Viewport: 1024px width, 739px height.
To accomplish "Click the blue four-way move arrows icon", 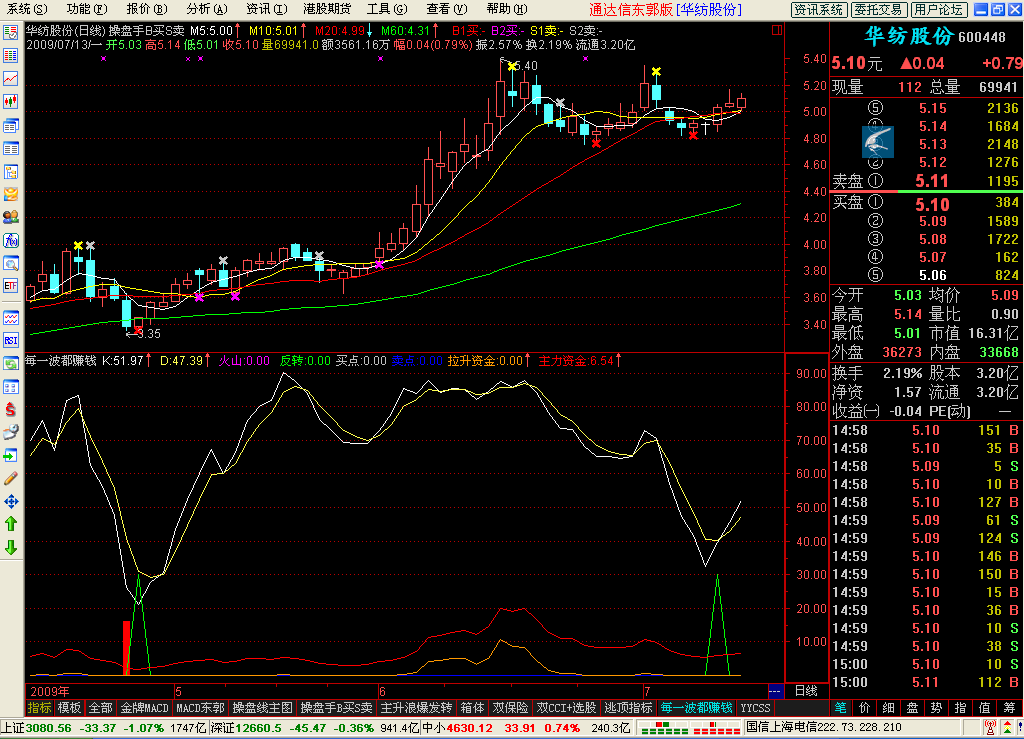I will click(x=10, y=501).
